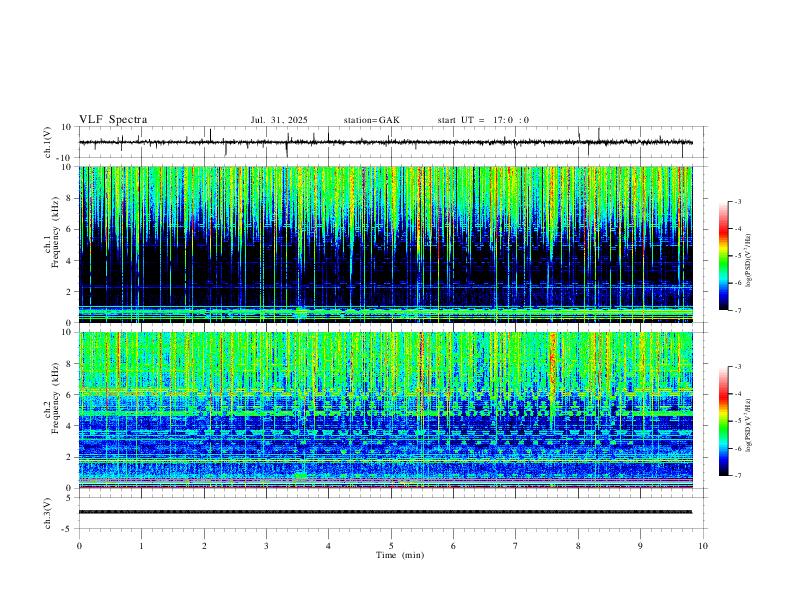This screenshot has height=612, width=792.
Task: Click the time axis tick label '6'
Action: click(453, 546)
